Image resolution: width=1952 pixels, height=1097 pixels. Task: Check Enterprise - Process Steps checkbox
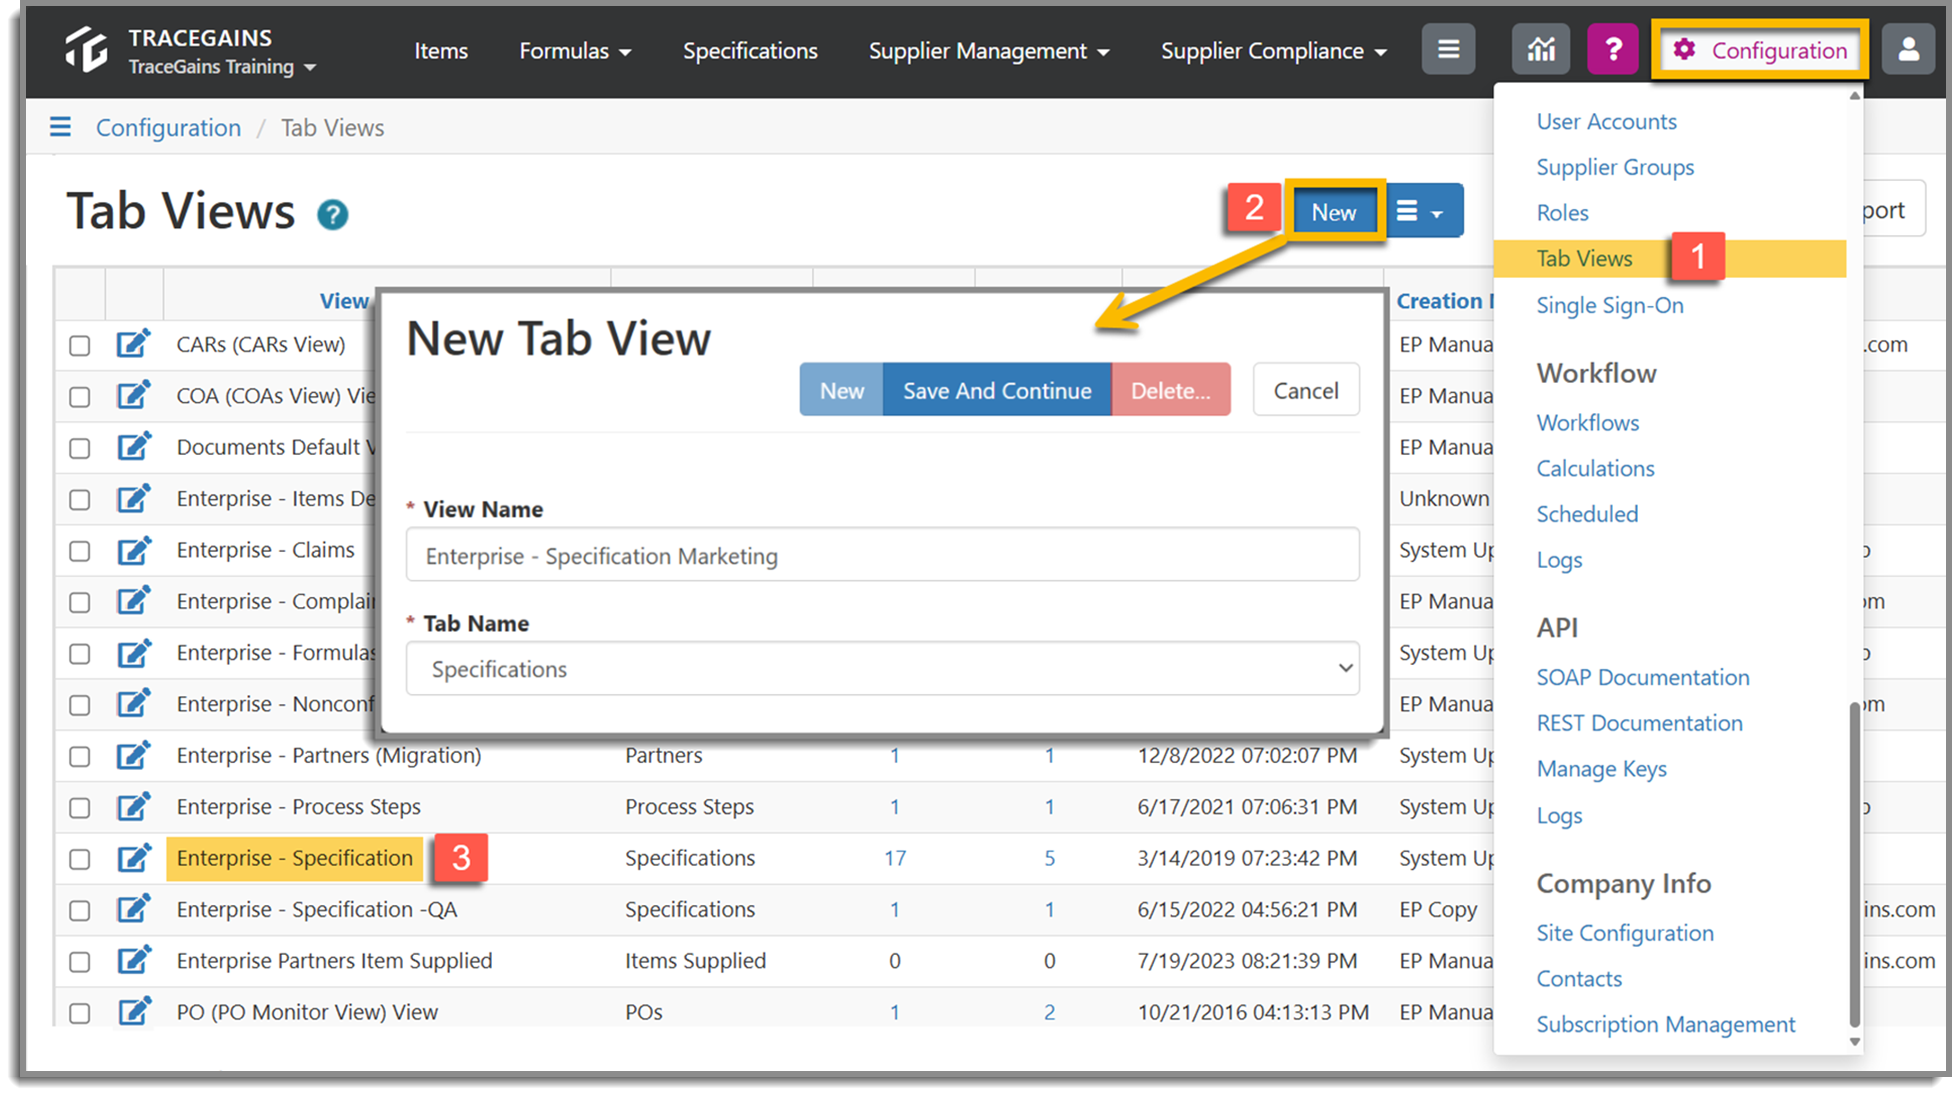(80, 808)
